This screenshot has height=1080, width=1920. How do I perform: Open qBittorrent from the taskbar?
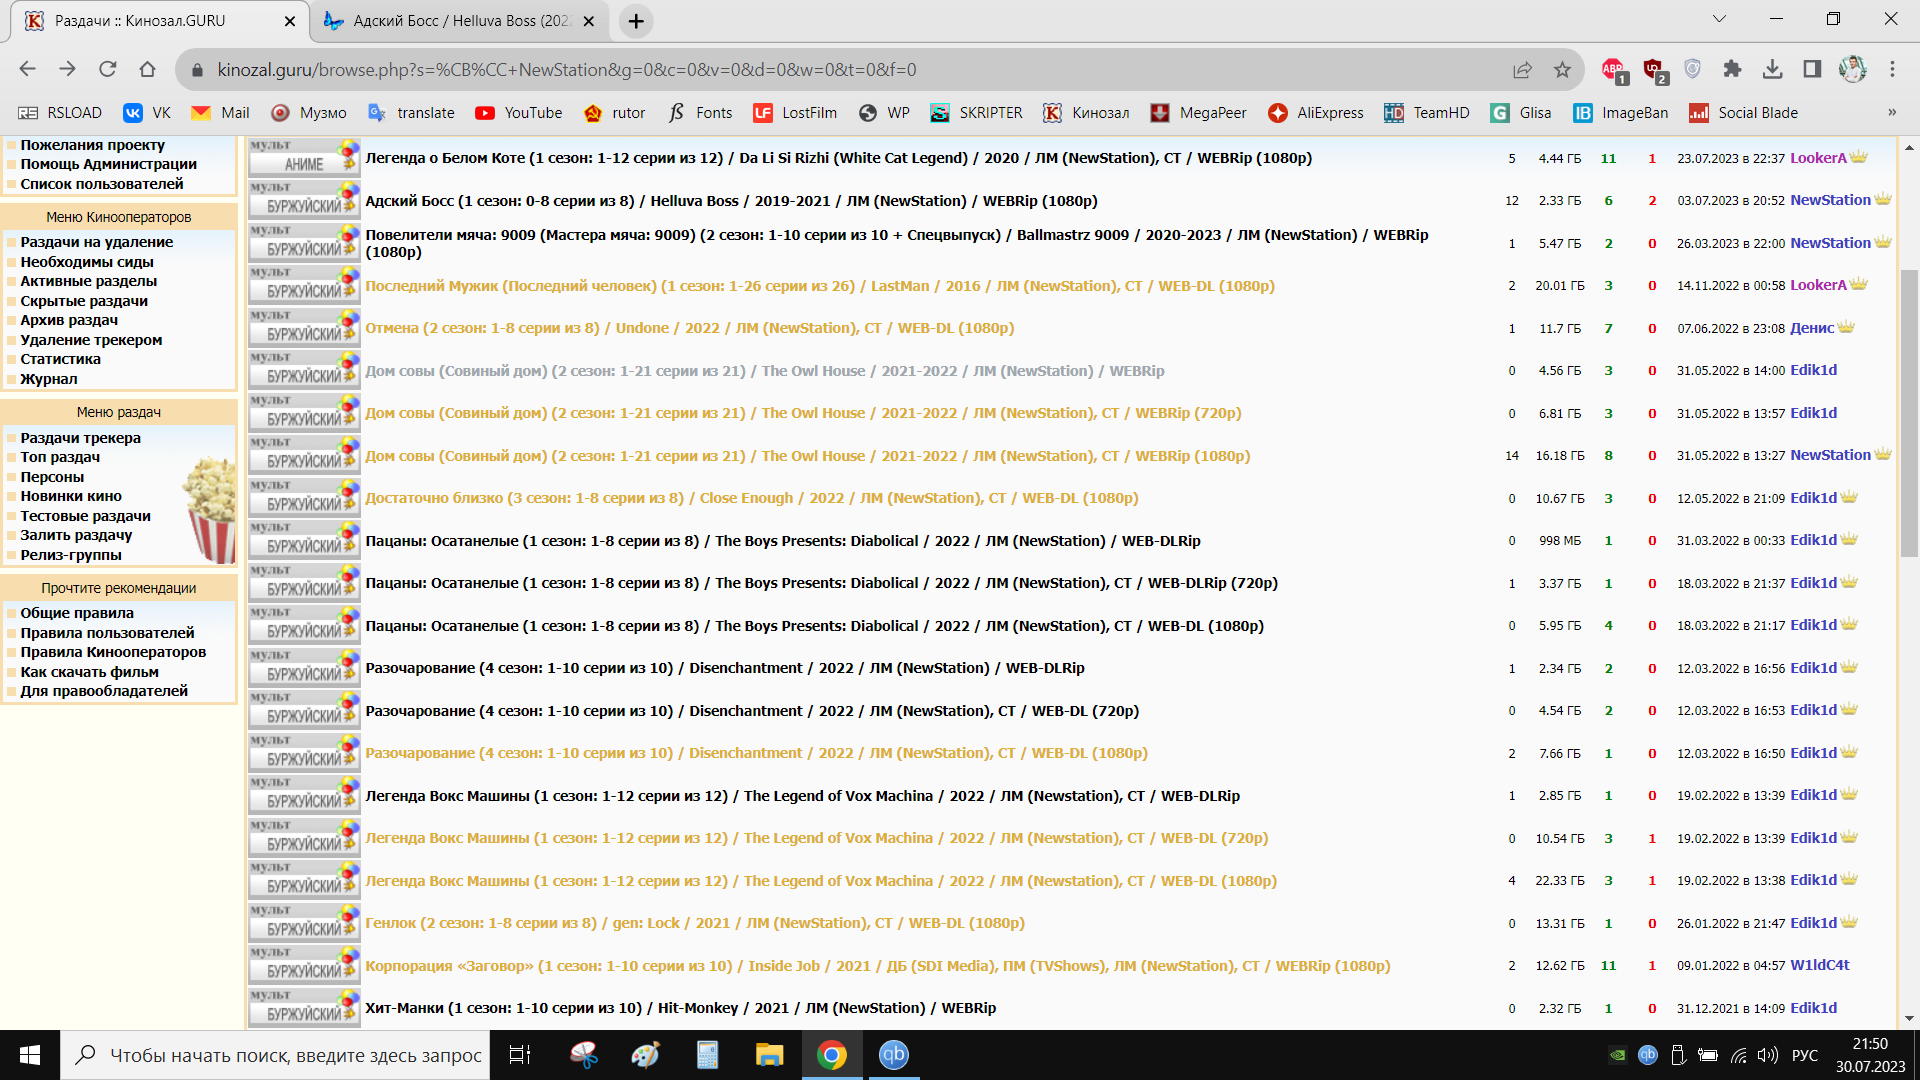point(893,1055)
